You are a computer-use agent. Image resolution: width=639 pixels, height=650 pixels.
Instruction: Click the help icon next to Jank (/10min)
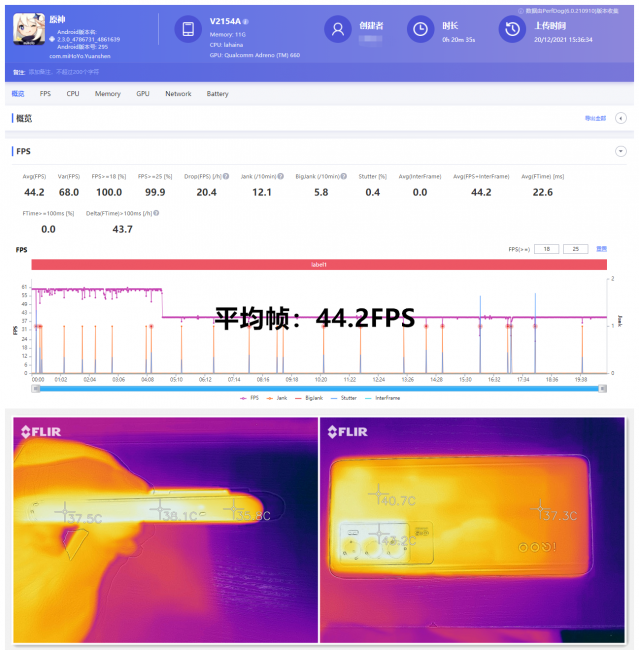click(281, 176)
